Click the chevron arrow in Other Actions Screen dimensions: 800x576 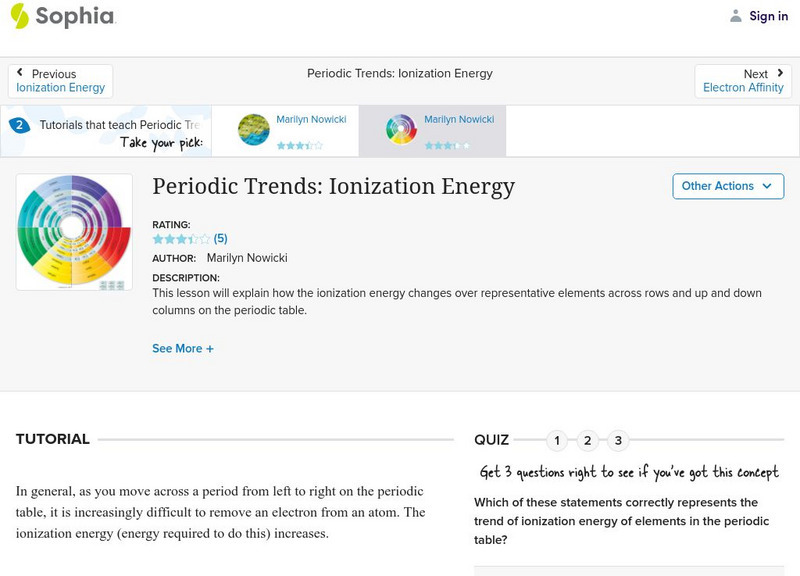(767, 186)
